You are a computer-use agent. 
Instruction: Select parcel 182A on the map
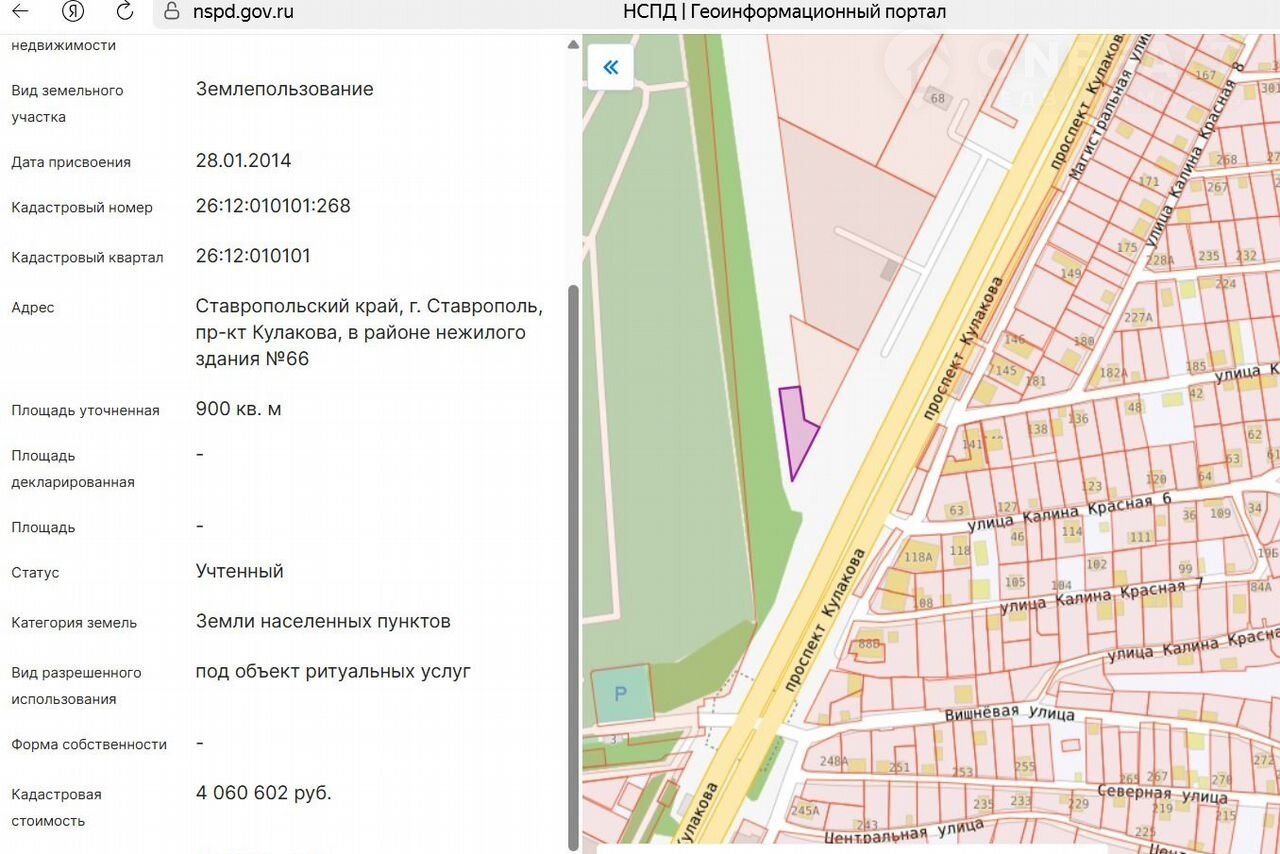[x=1113, y=373]
